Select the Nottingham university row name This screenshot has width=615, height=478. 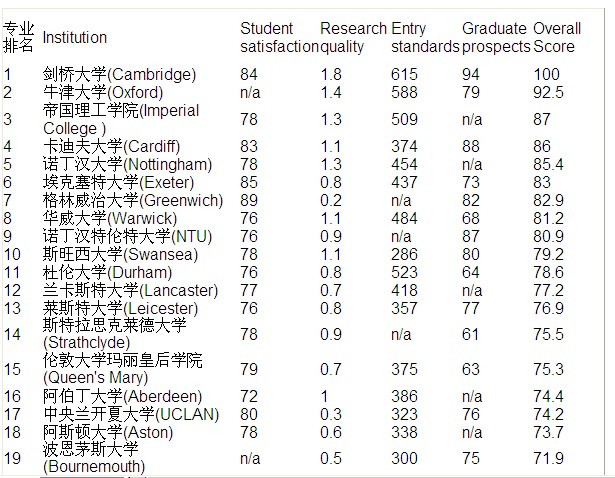[x=127, y=164]
